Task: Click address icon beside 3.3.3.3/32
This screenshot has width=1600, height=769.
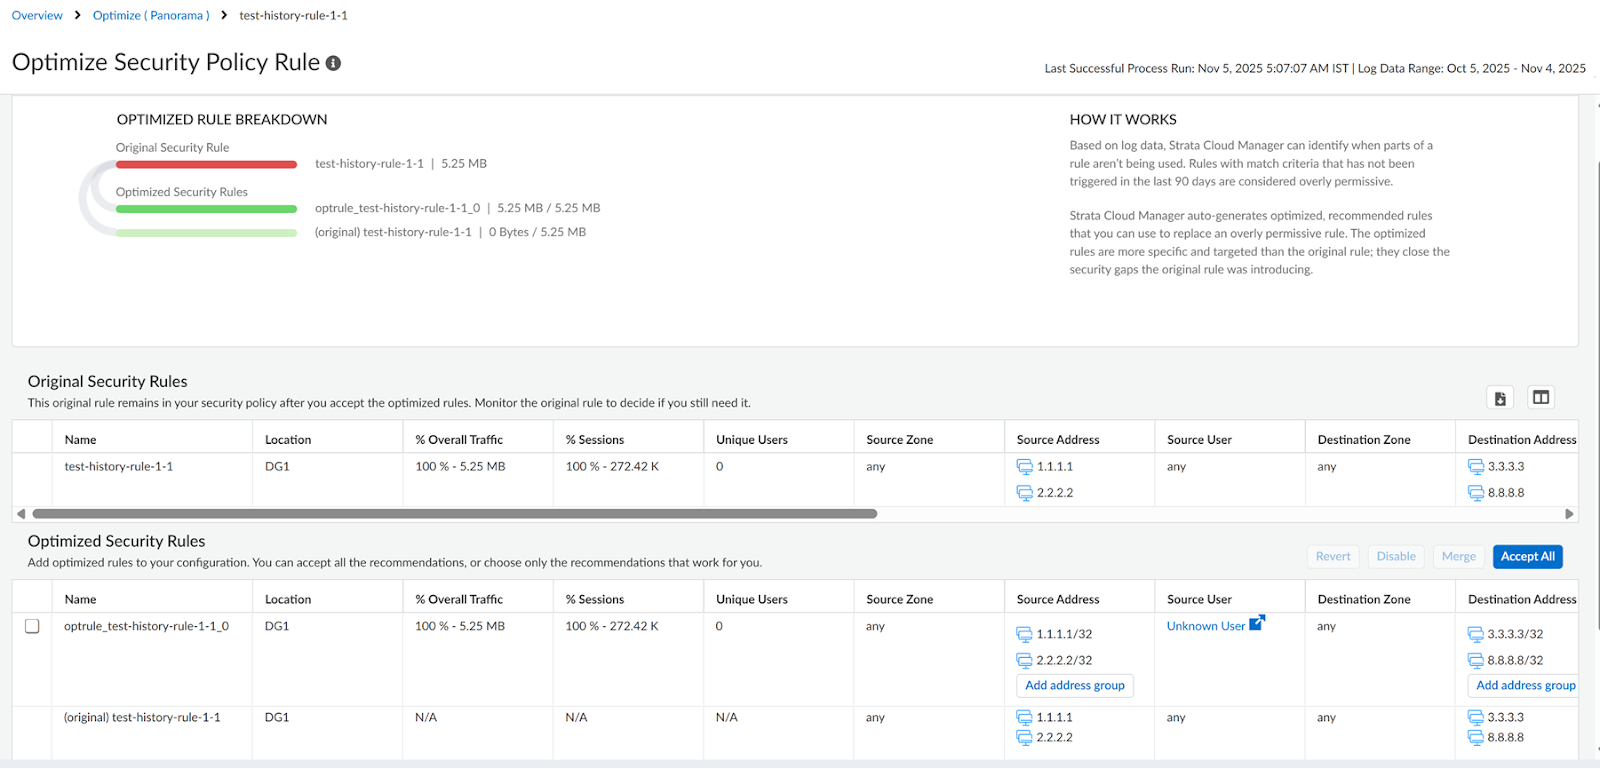Action: point(1475,634)
